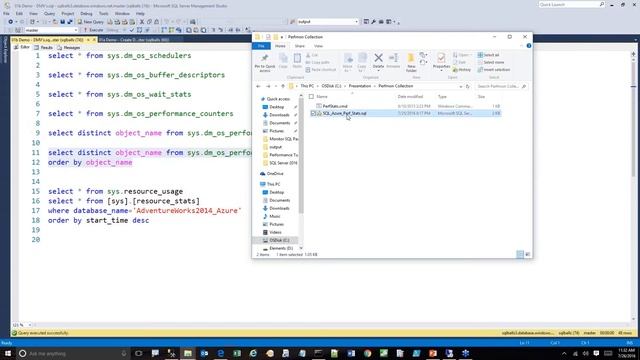This screenshot has width=640, height=360.
Task: Open the File tab in File Explorer
Action: coord(261,46)
